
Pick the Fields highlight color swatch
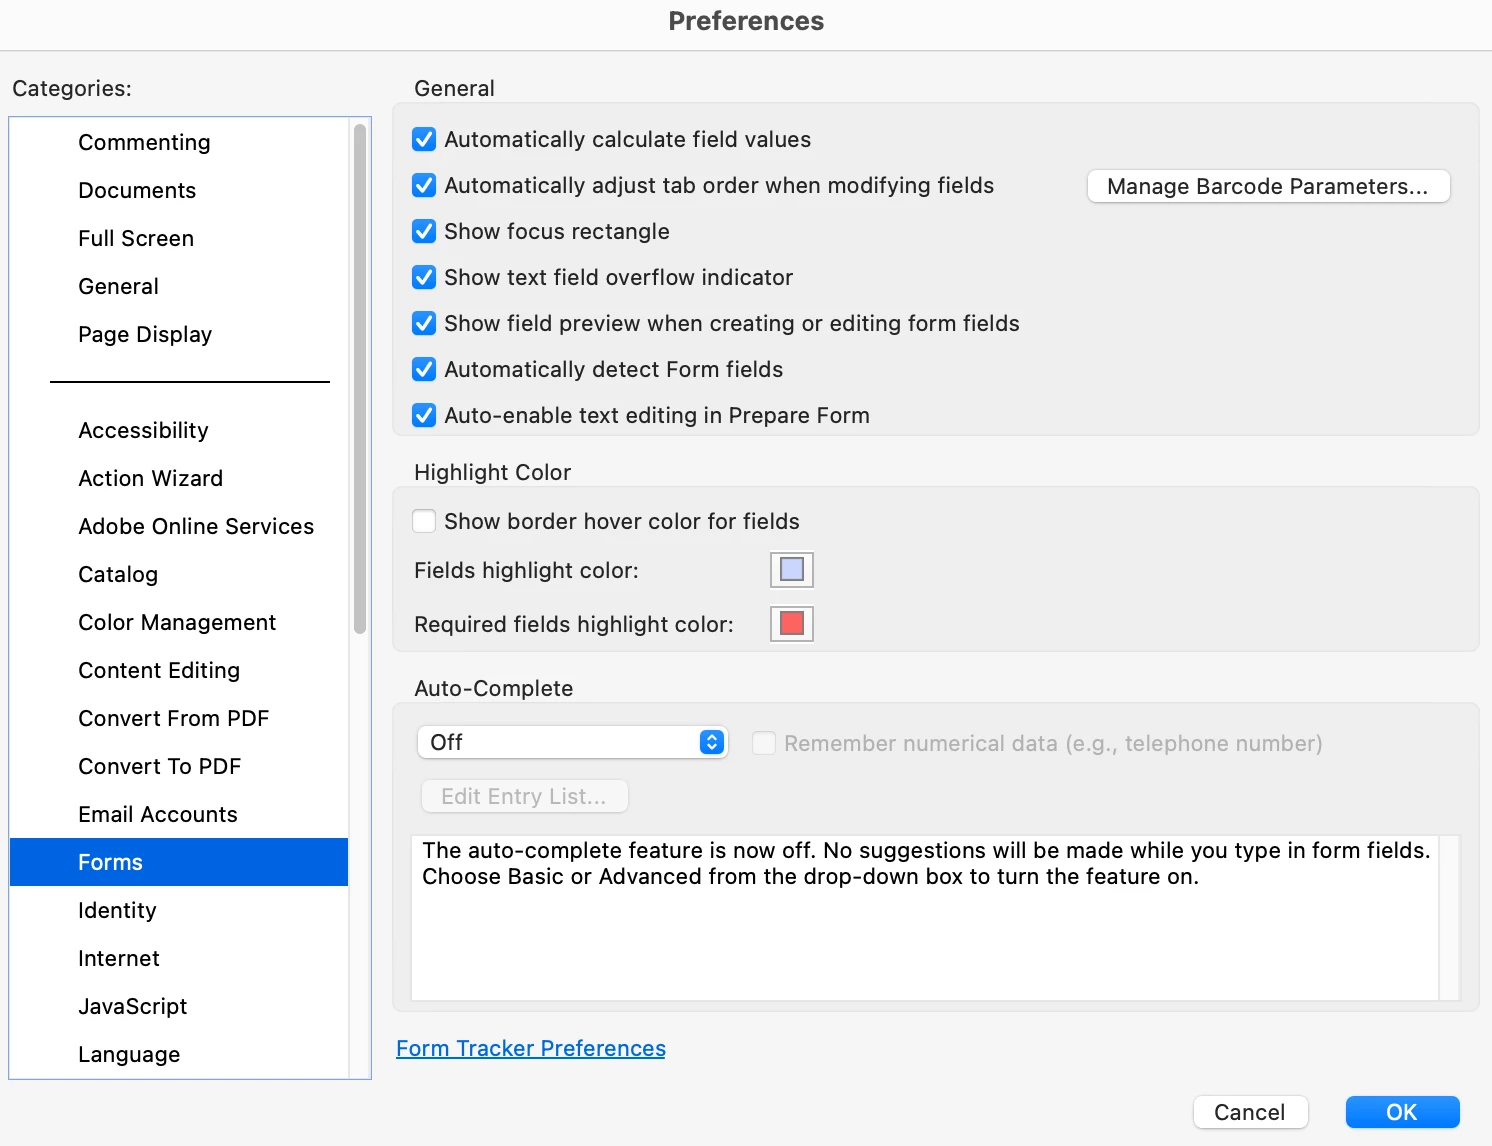coord(791,570)
